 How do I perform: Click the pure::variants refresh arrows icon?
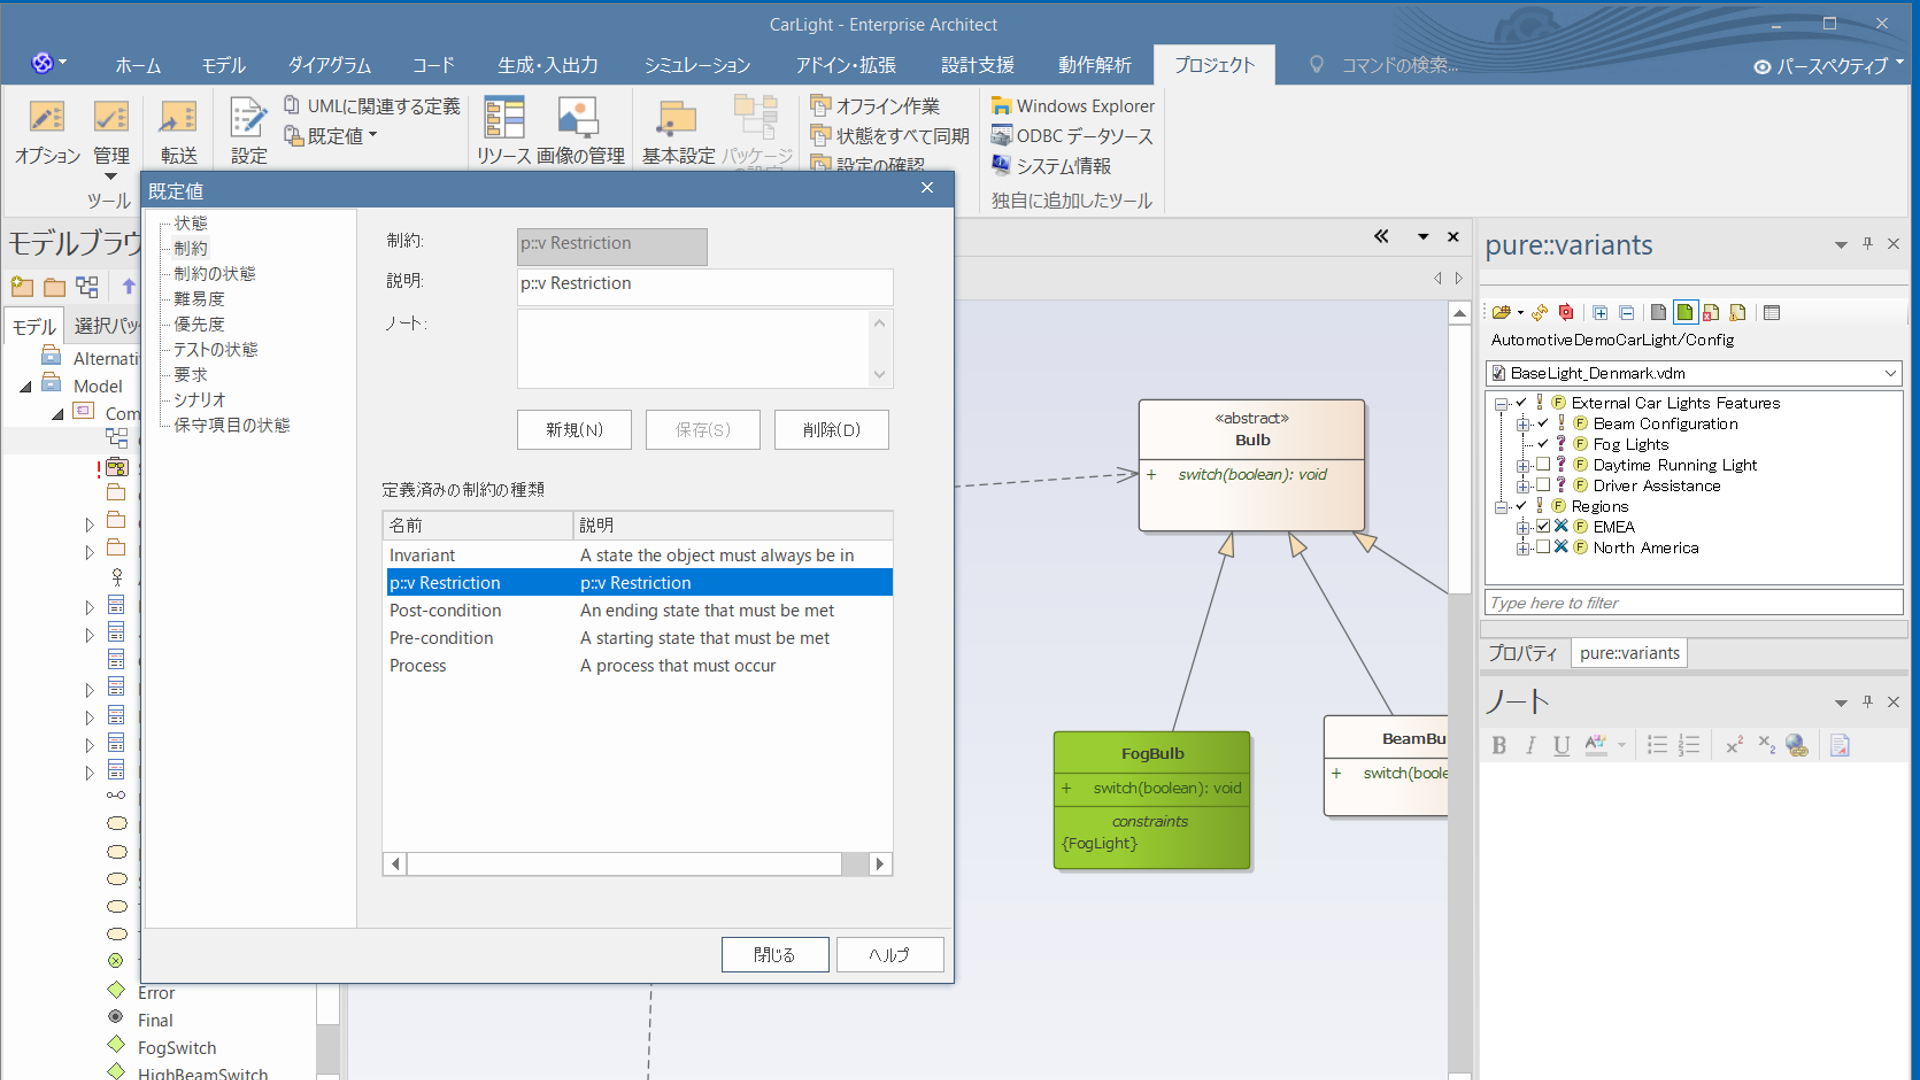tap(1540, 313)
